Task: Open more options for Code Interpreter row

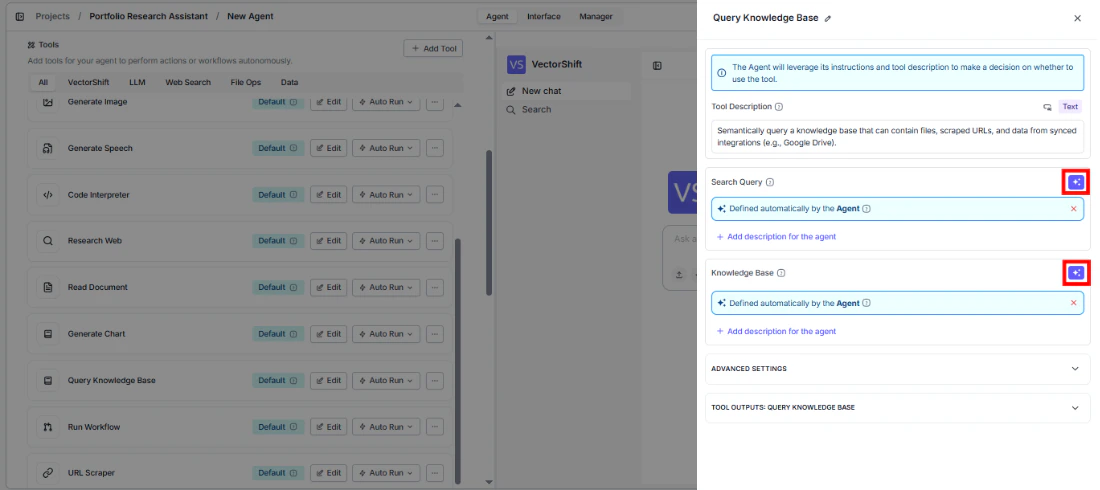Action: 435,194
